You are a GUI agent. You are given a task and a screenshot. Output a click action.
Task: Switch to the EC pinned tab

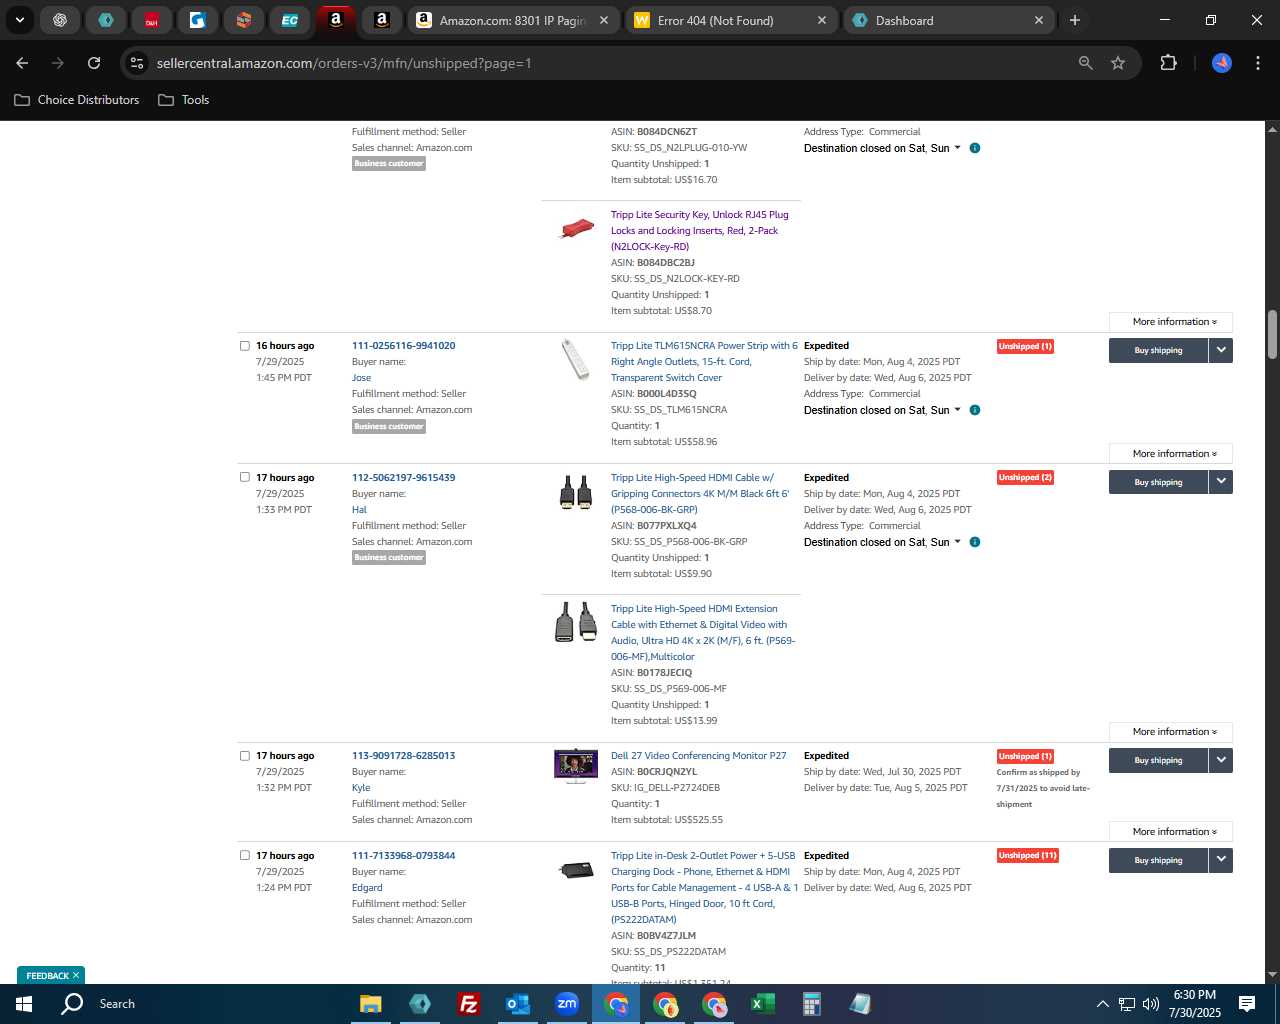(290, 20)
